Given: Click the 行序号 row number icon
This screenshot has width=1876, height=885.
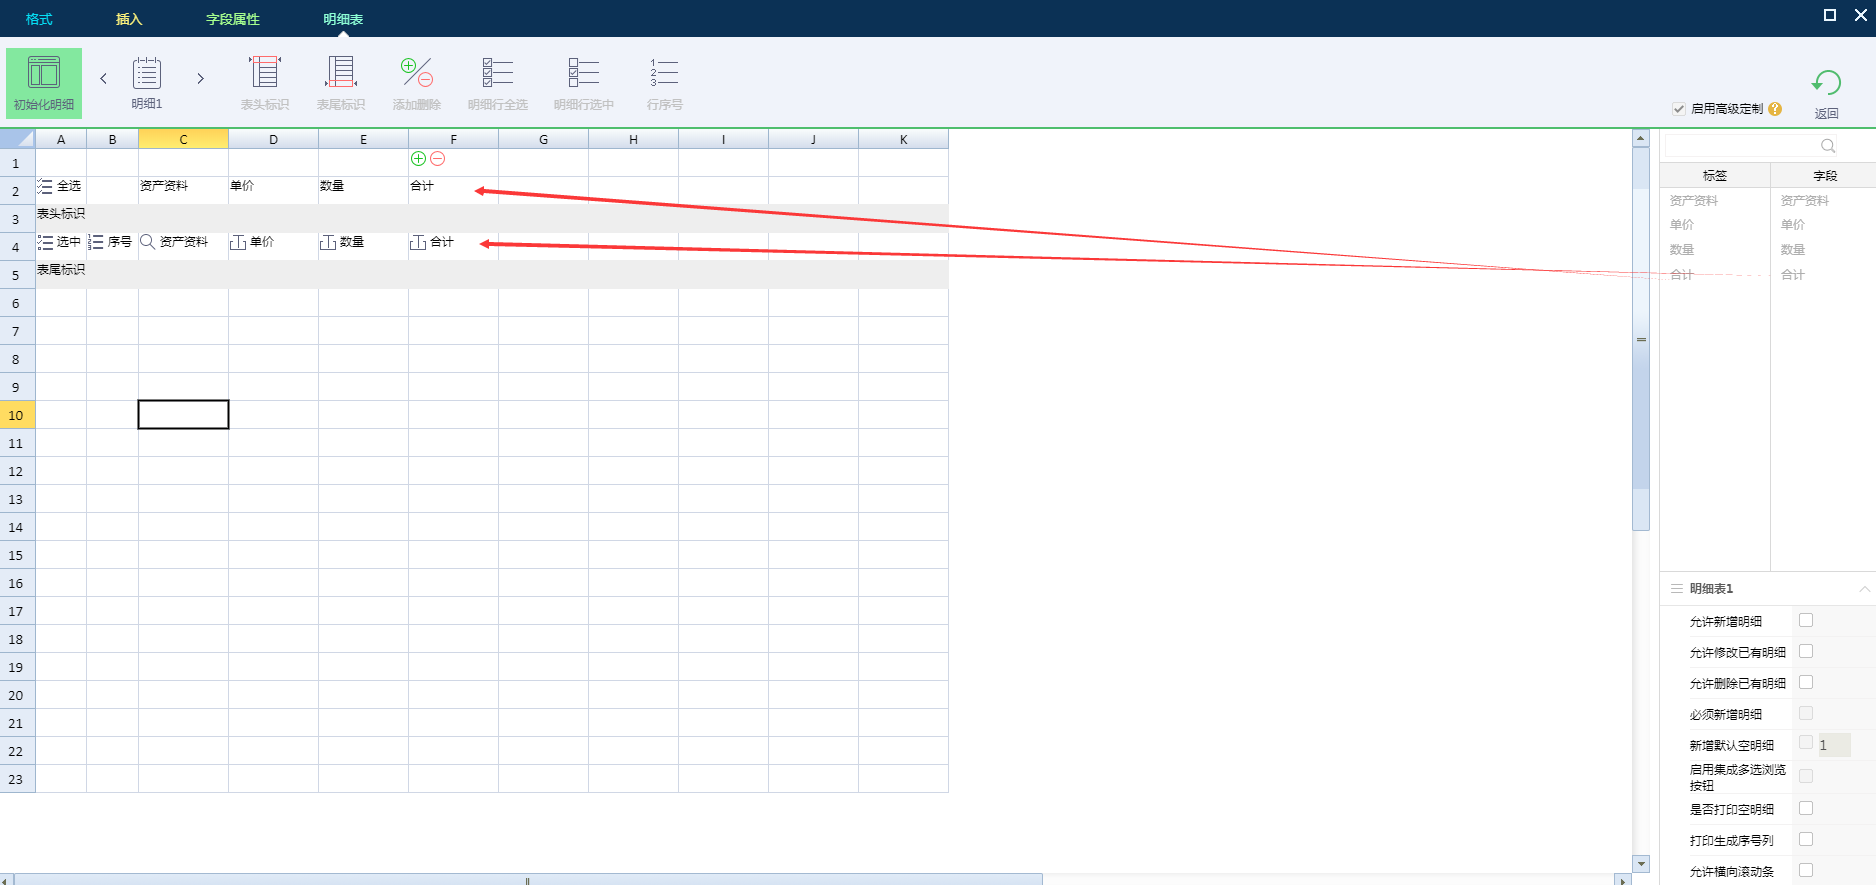Looking at the screenshot, I should (x=664, y=74).
